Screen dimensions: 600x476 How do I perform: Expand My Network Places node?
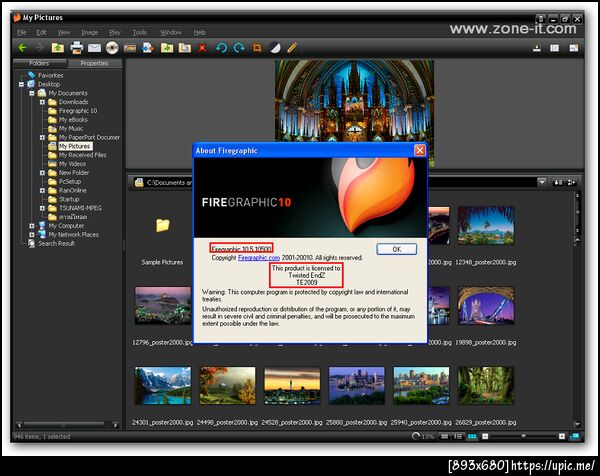(x=32, y=235)
